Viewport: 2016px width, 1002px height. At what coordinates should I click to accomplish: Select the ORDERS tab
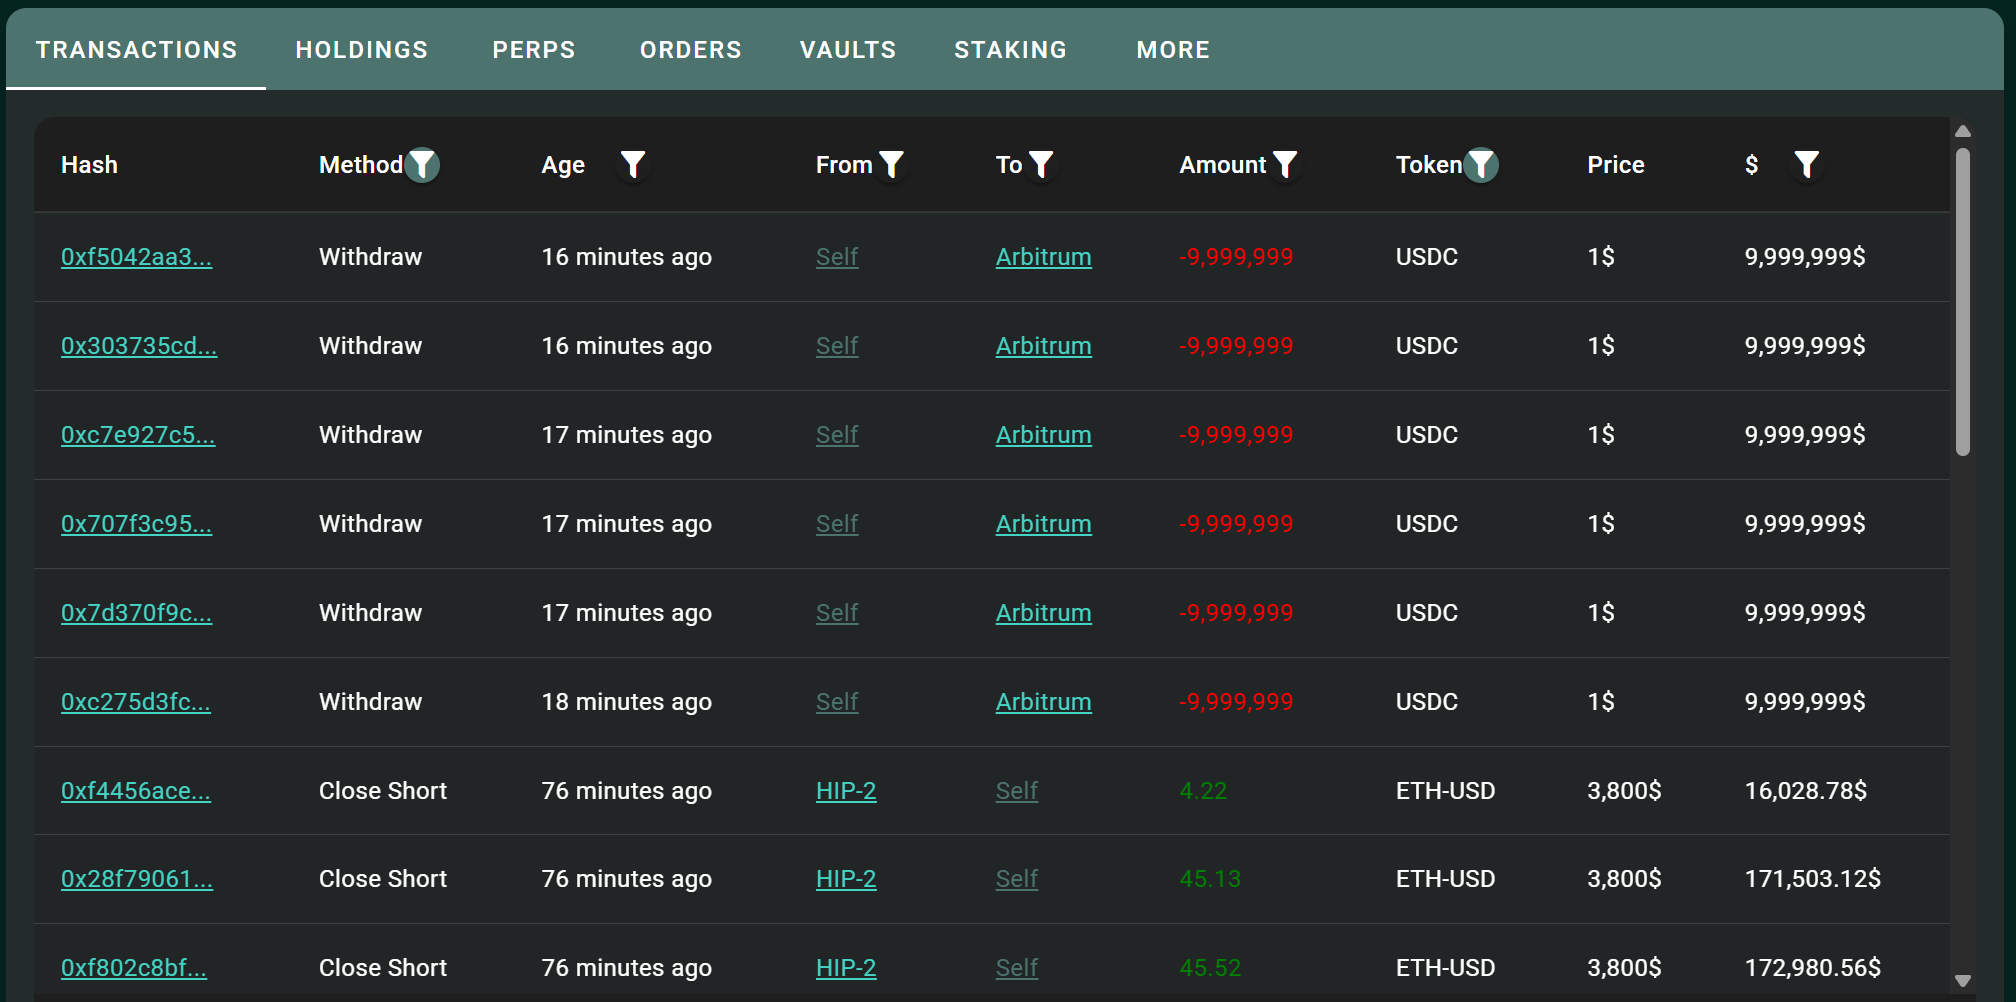pyautogui.click(x=690, y=49)
